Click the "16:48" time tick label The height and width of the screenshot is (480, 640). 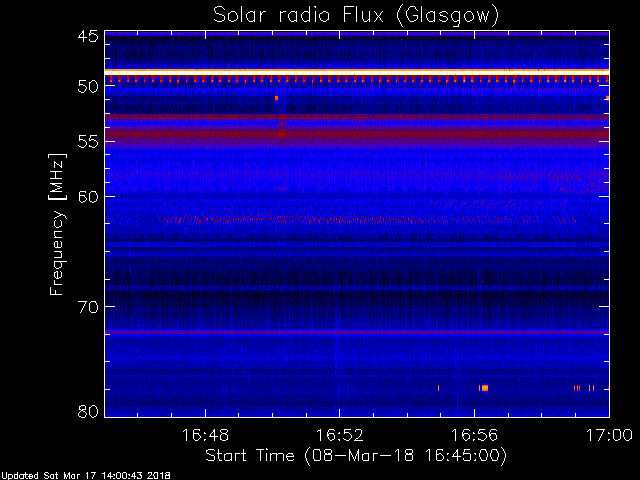click(x=205, y=435)
